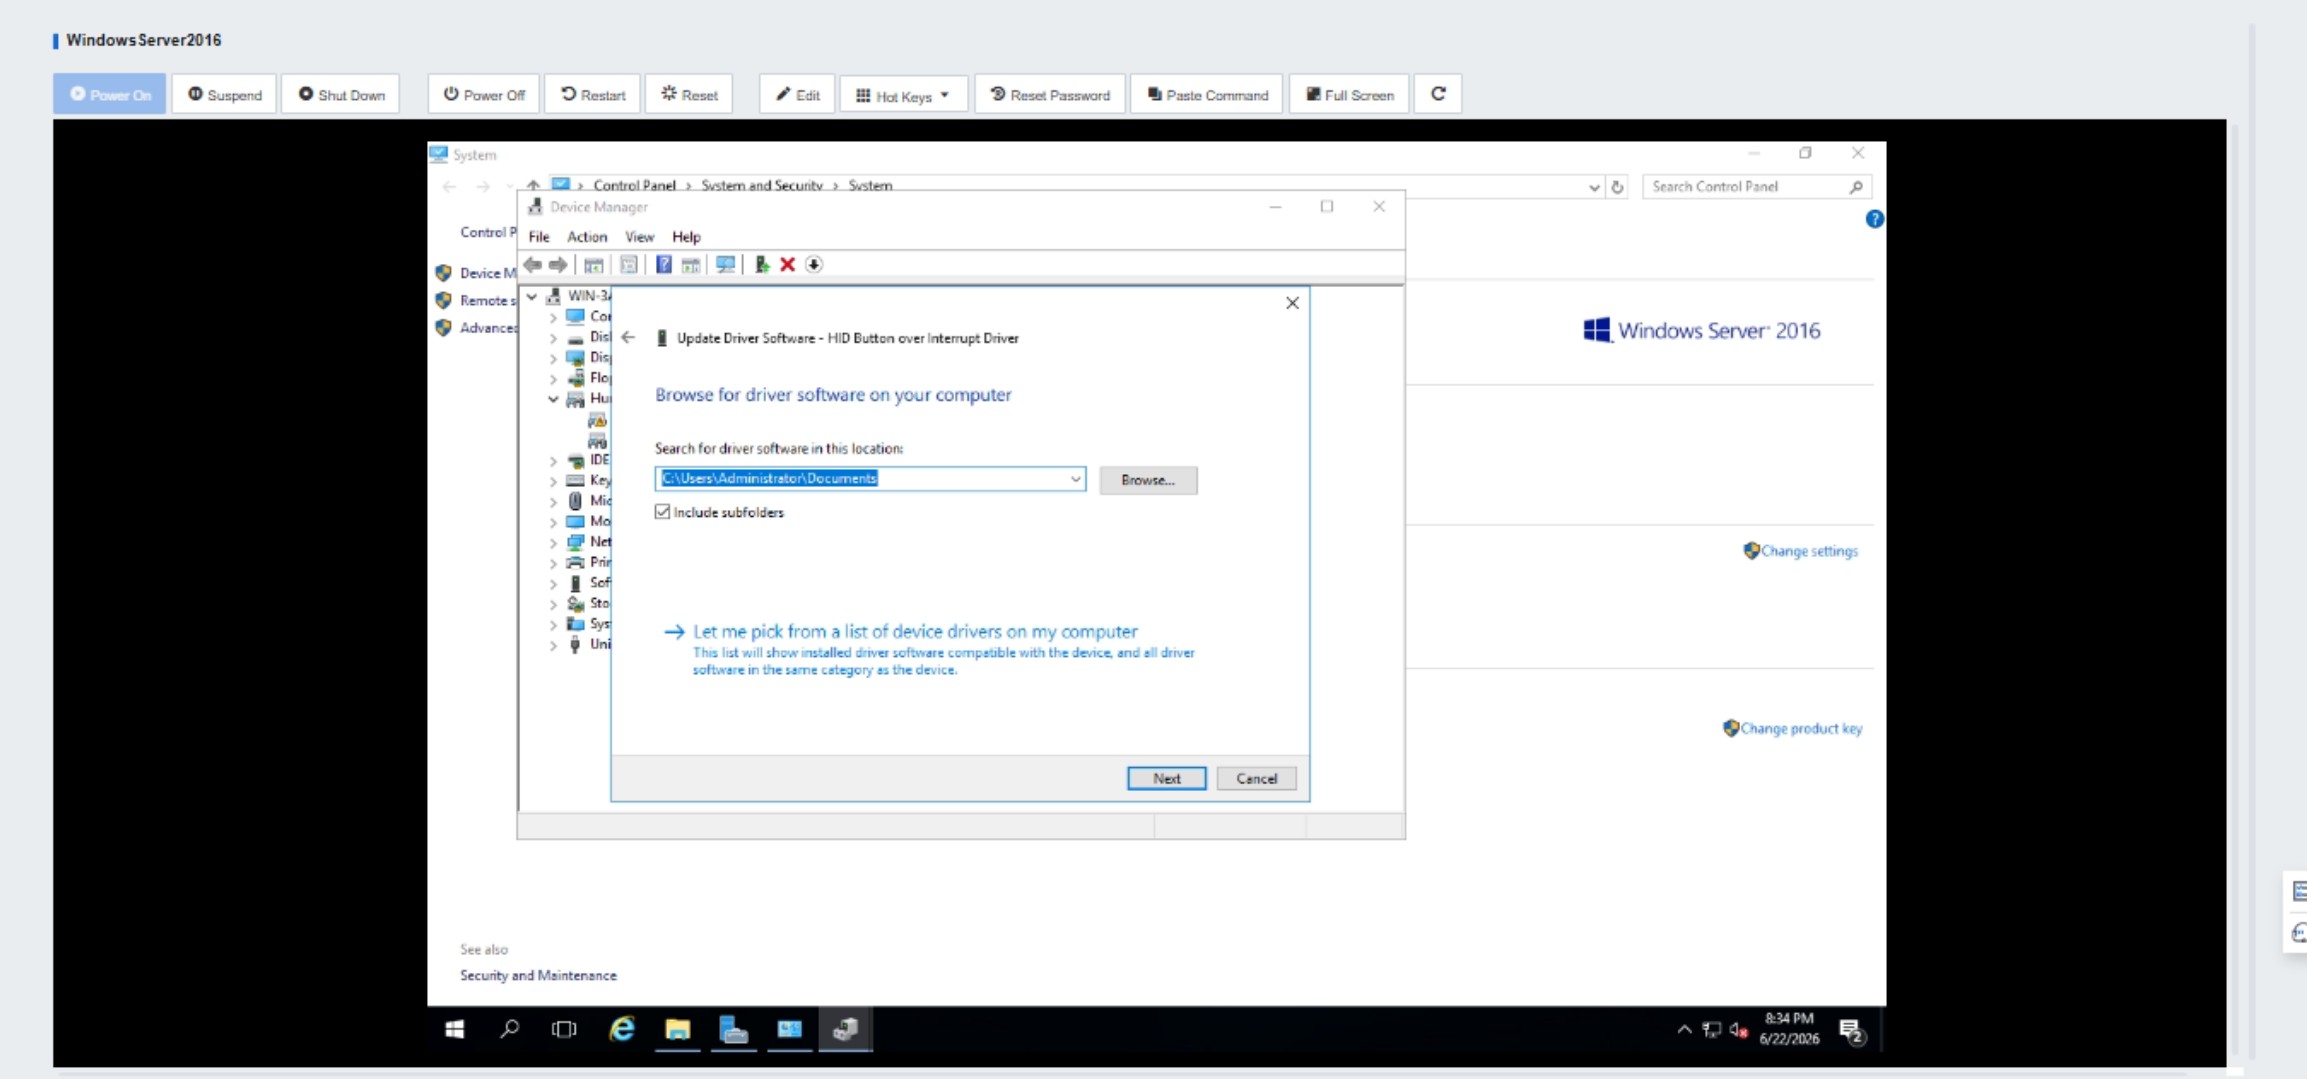Click the red X uninstall device icon
2307x1079 pixels.
[x=787, y=265]
